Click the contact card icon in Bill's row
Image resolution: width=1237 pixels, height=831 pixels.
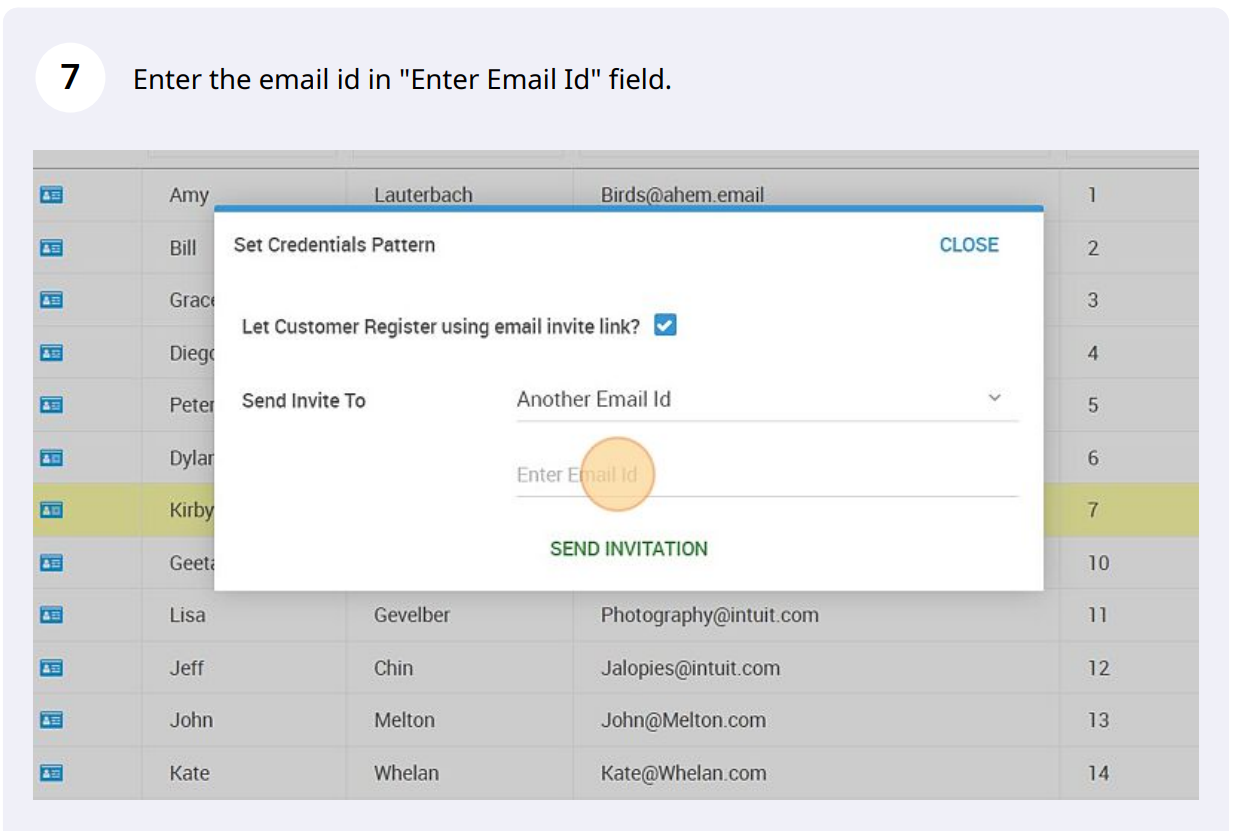coord(51,248)
